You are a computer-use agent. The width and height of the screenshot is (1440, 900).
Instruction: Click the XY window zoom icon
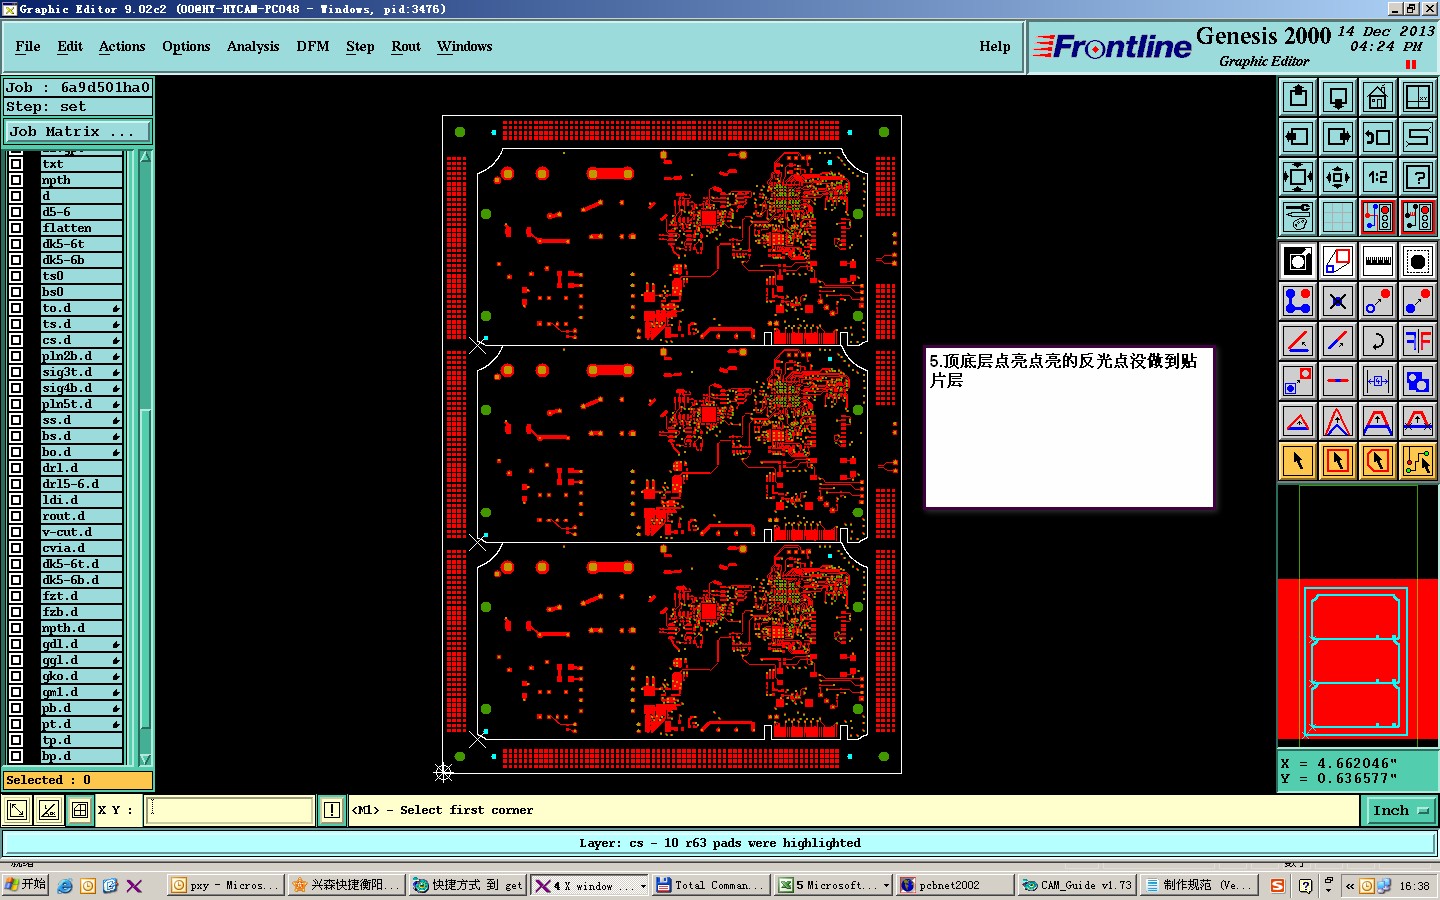click(1418, 97)
